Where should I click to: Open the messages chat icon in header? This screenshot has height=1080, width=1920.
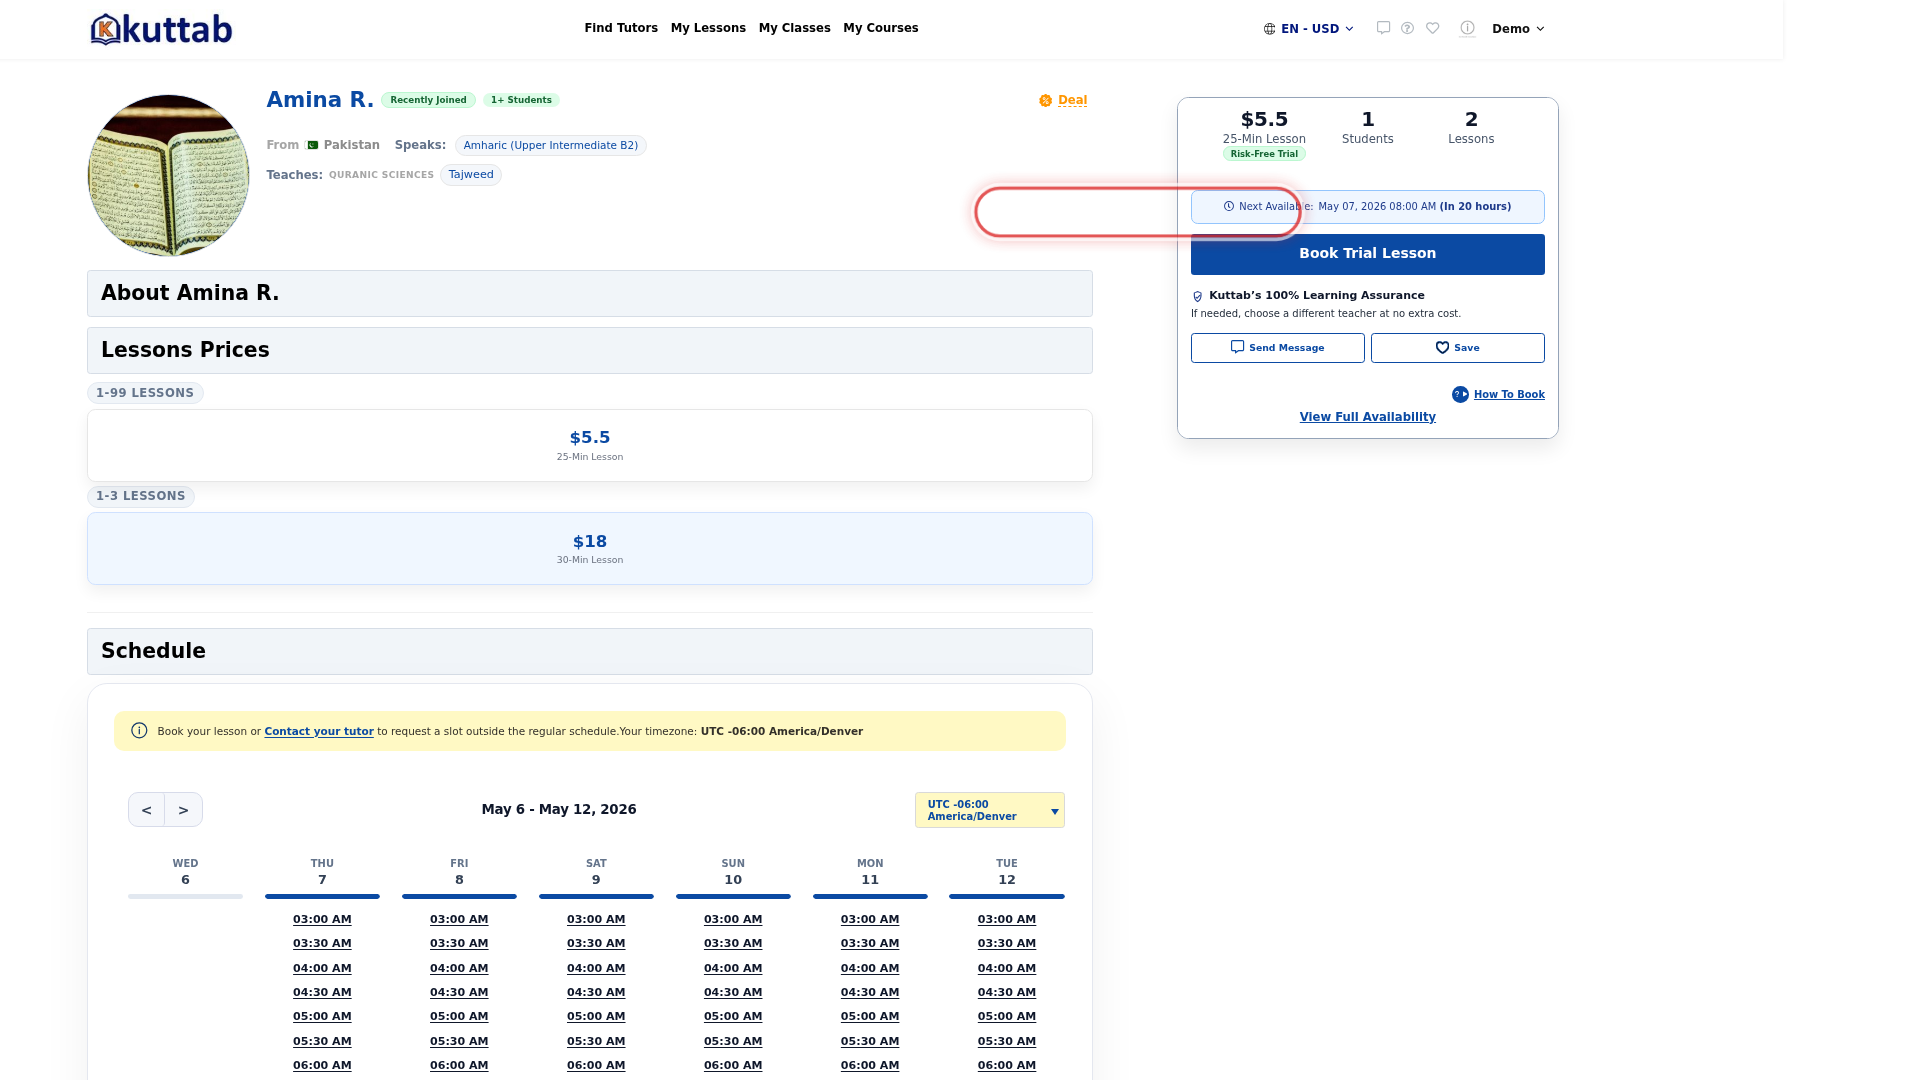pyautogui.click(x=1383, y=28)
